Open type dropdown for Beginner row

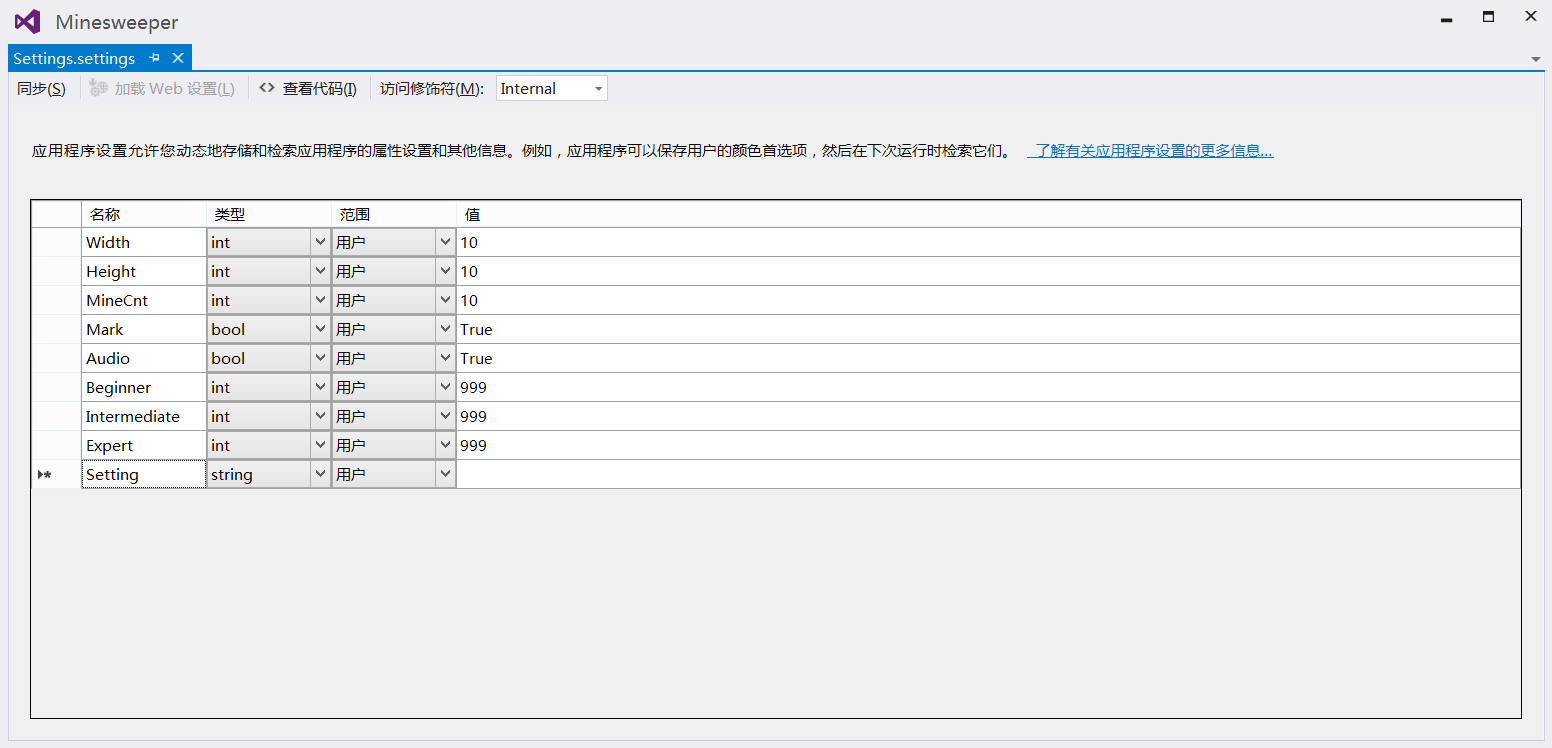[x=320, y=387]
